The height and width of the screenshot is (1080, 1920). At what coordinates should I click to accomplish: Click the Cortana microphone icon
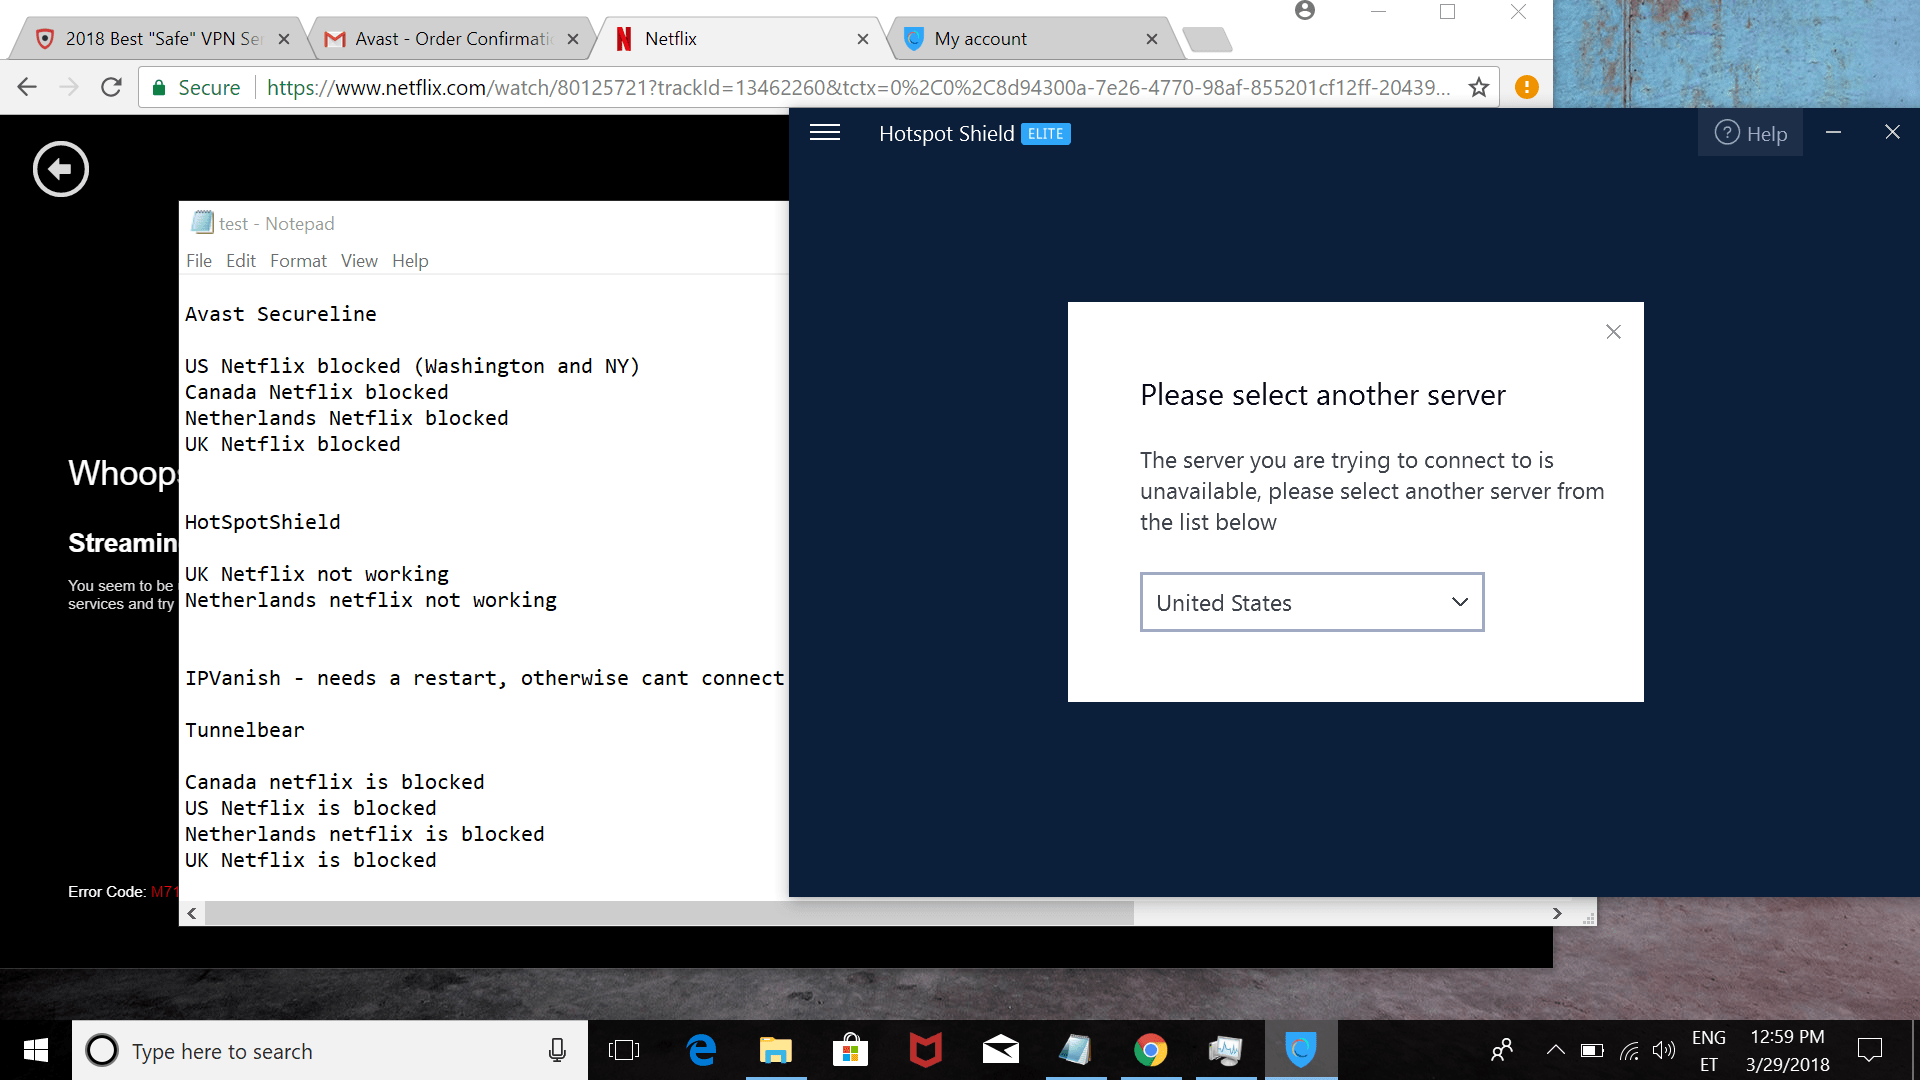pos(557,1050)
